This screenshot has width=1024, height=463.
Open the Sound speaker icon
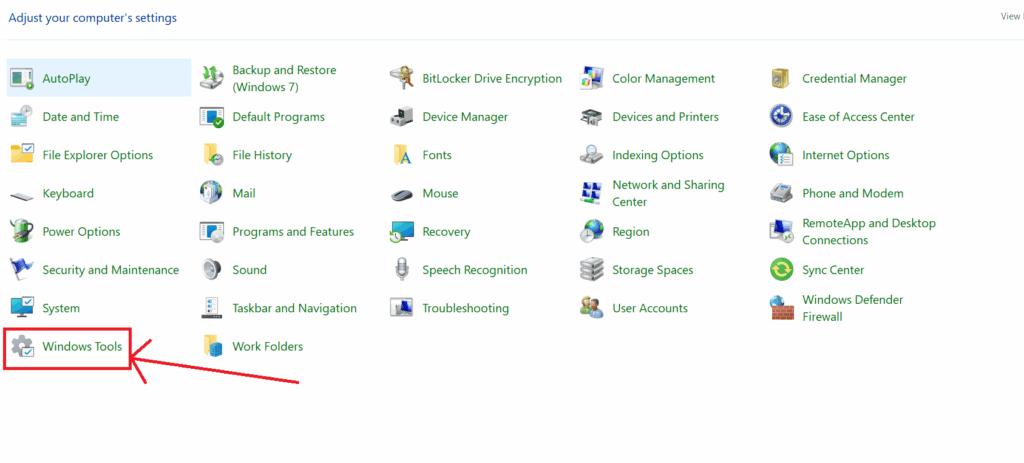click(212, 270)
